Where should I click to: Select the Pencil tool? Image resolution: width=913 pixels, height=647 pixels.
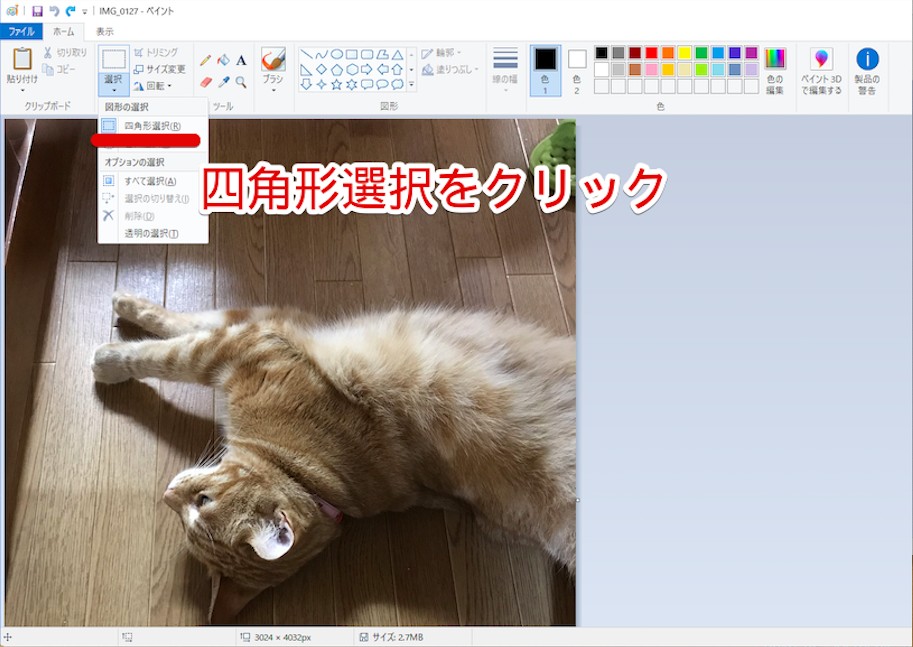[x=206, y=61]
